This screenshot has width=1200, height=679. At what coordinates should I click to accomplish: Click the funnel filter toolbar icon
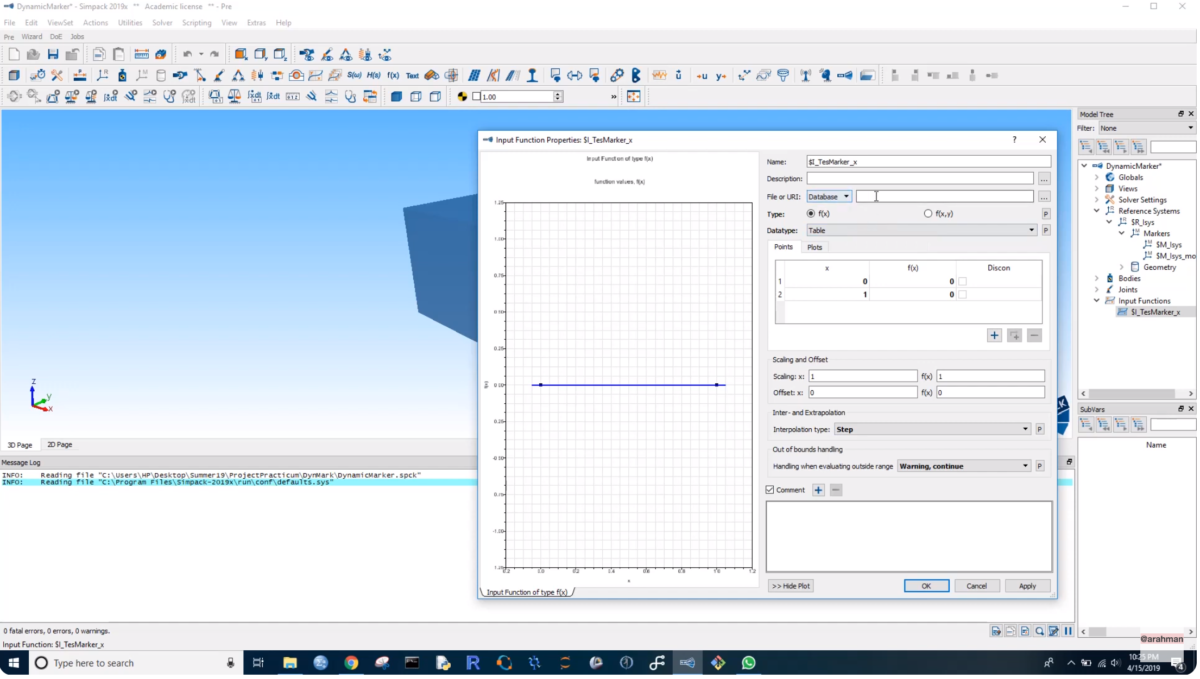coord(783,75)
